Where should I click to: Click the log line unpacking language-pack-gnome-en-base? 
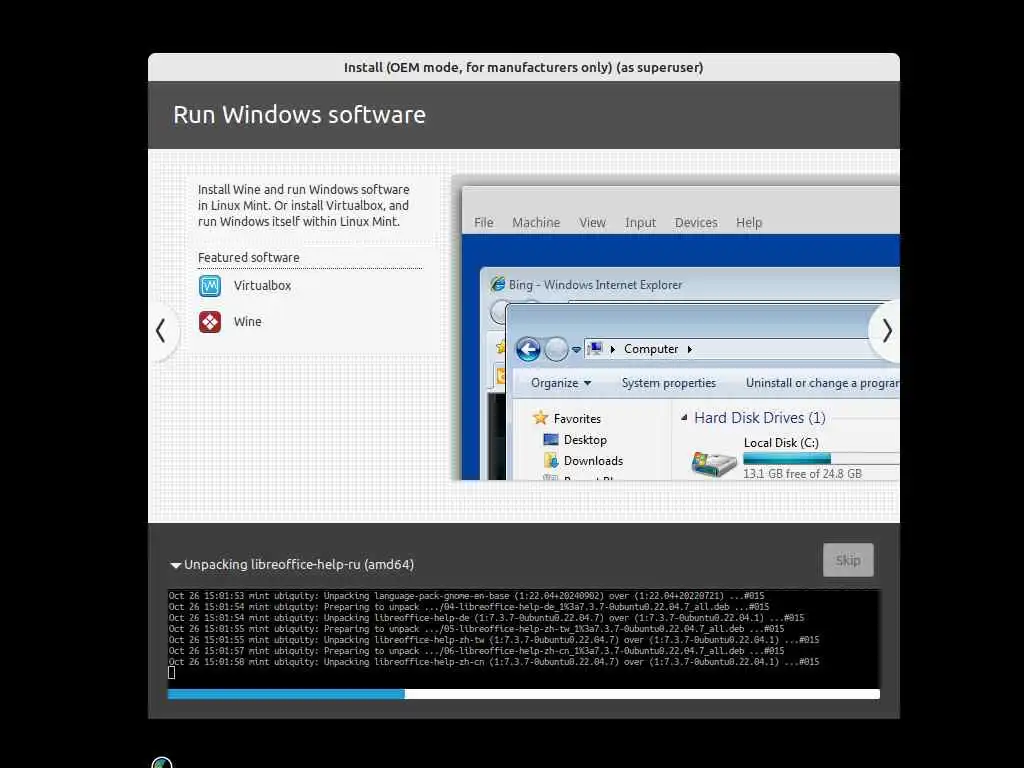466,596
